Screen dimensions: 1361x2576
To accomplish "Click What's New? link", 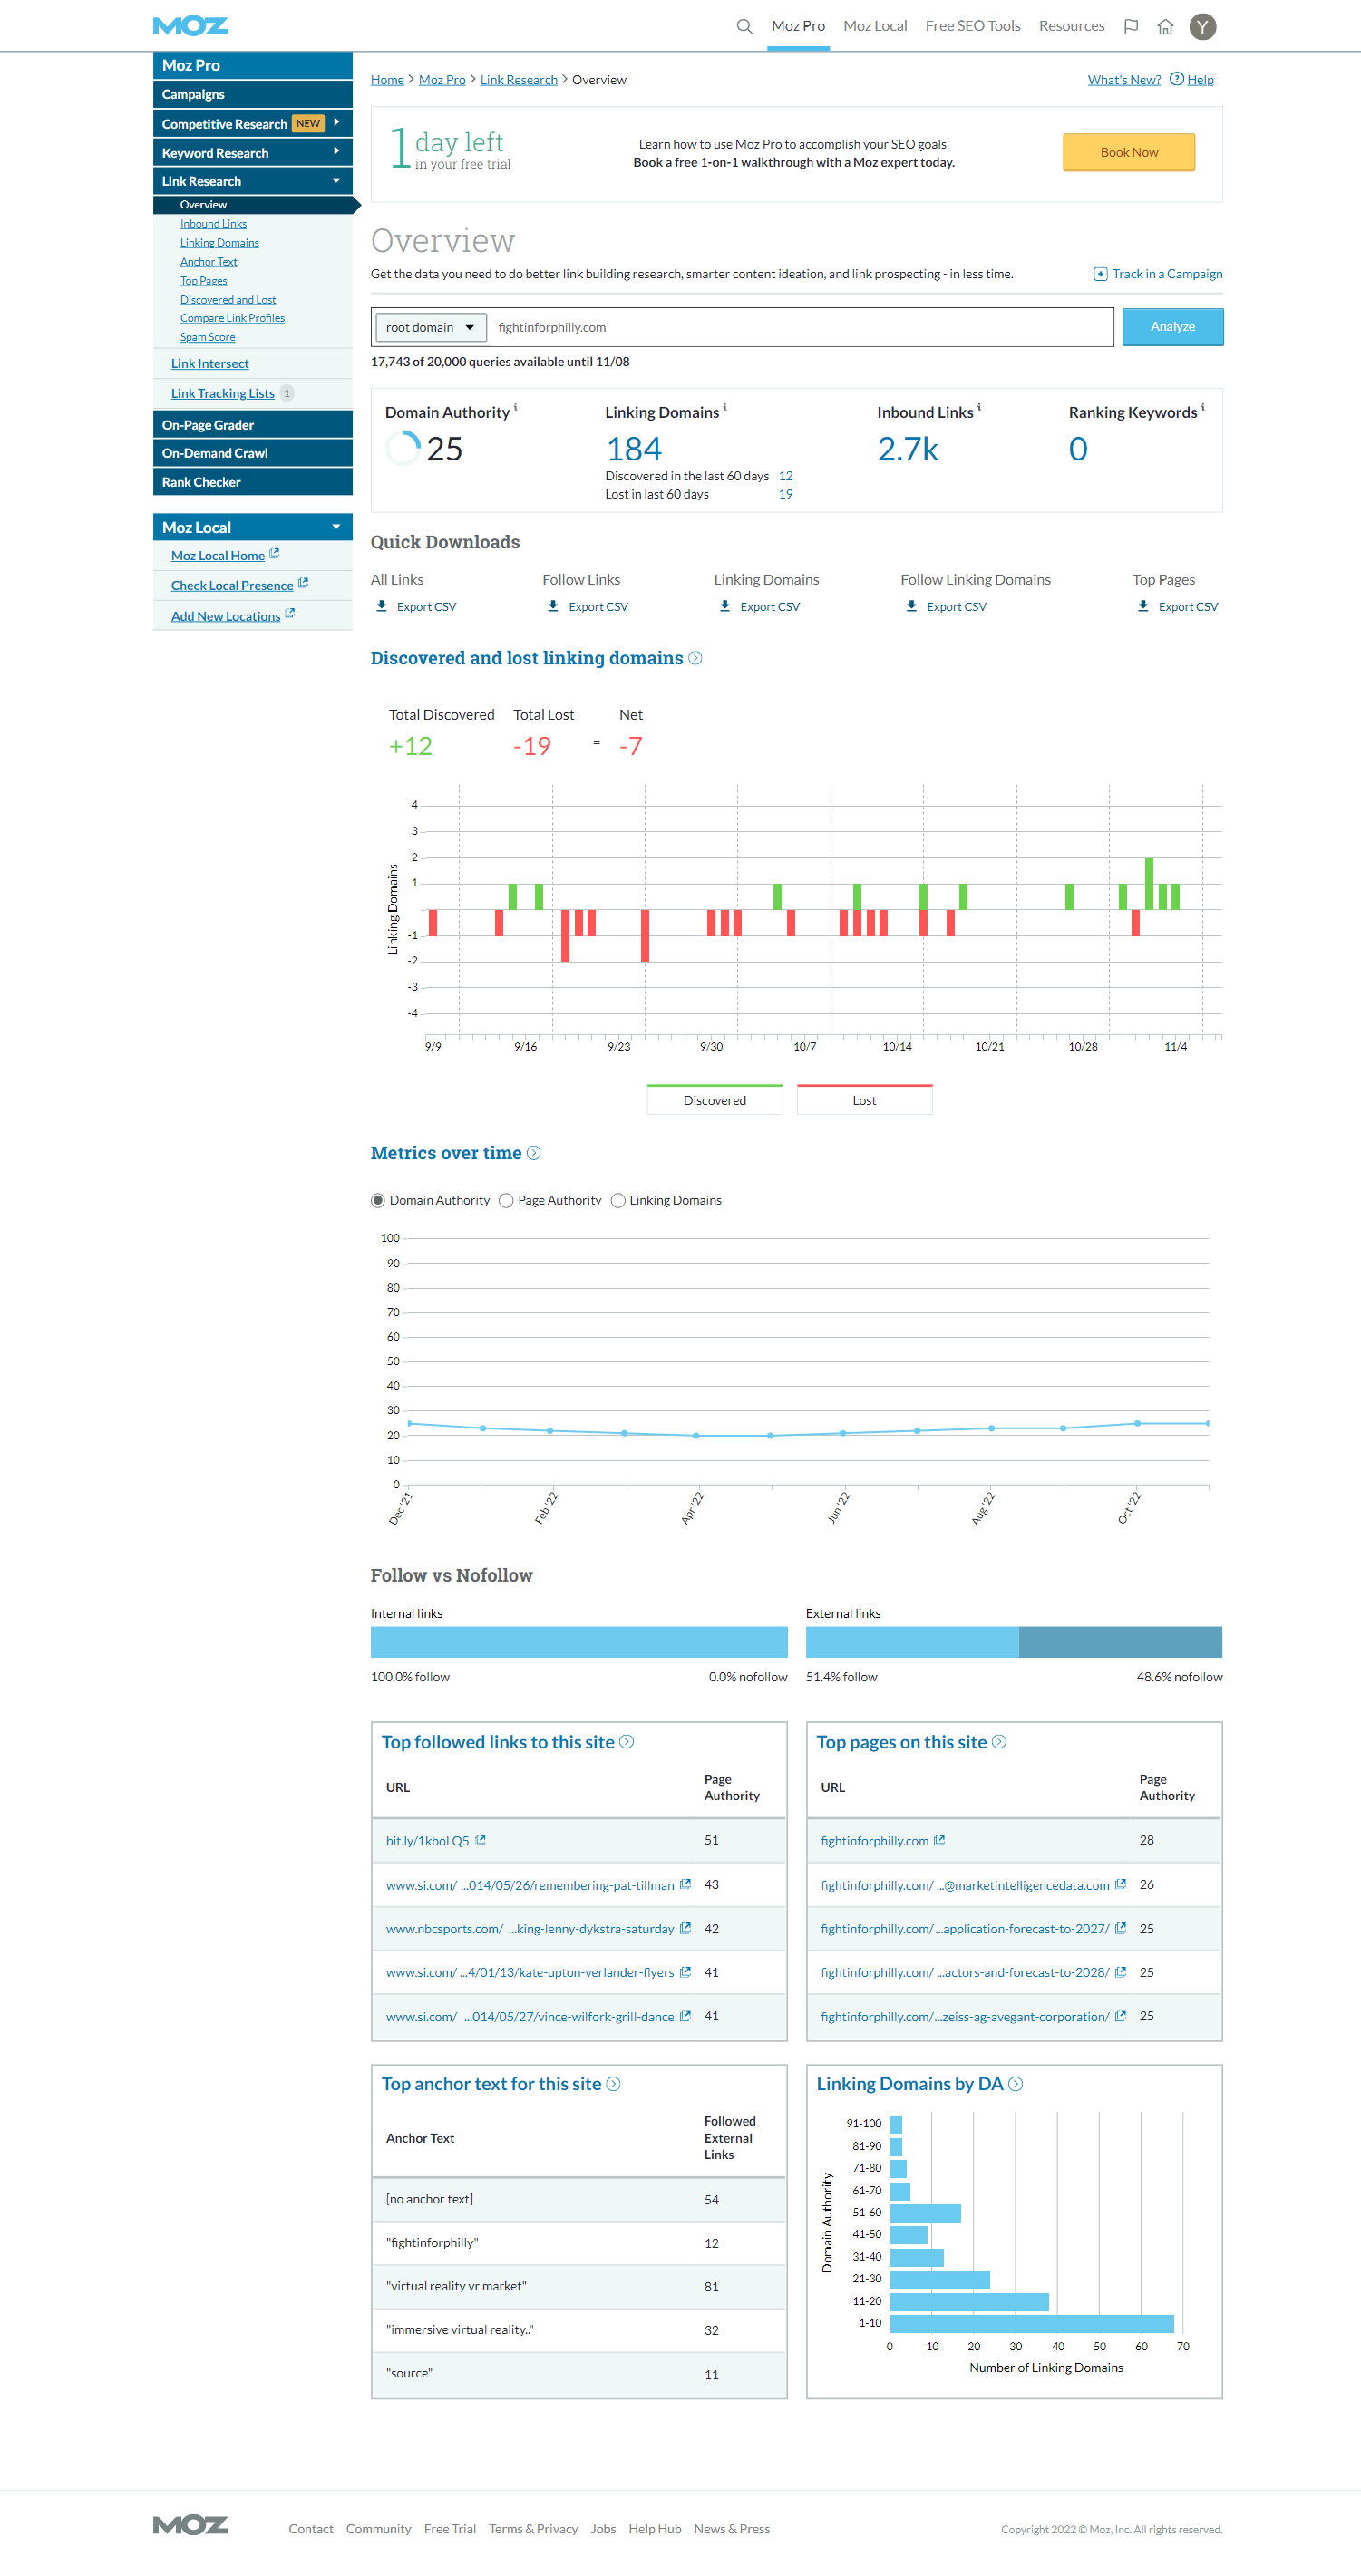I will click(x=1124, y=80).
